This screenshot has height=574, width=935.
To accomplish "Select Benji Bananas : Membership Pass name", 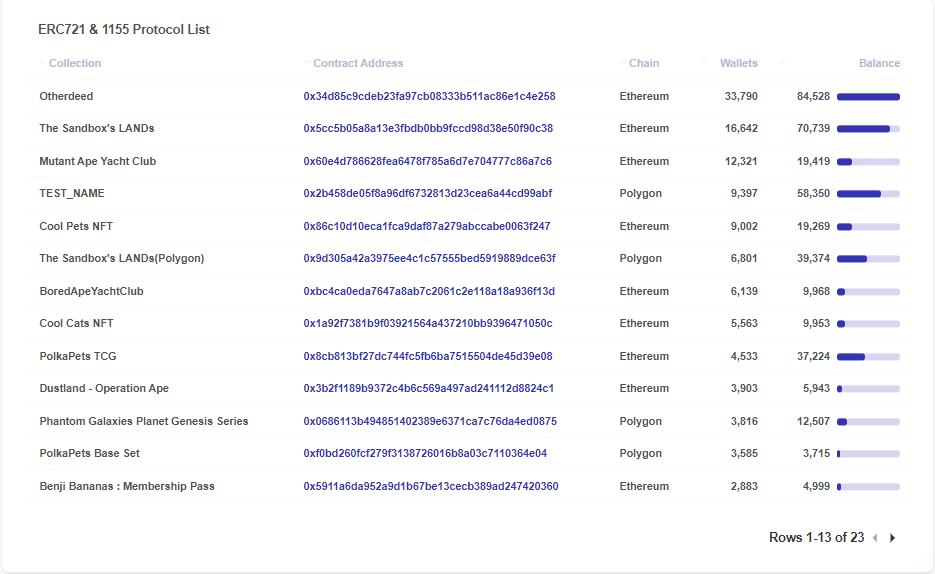I will pos(127,486).
